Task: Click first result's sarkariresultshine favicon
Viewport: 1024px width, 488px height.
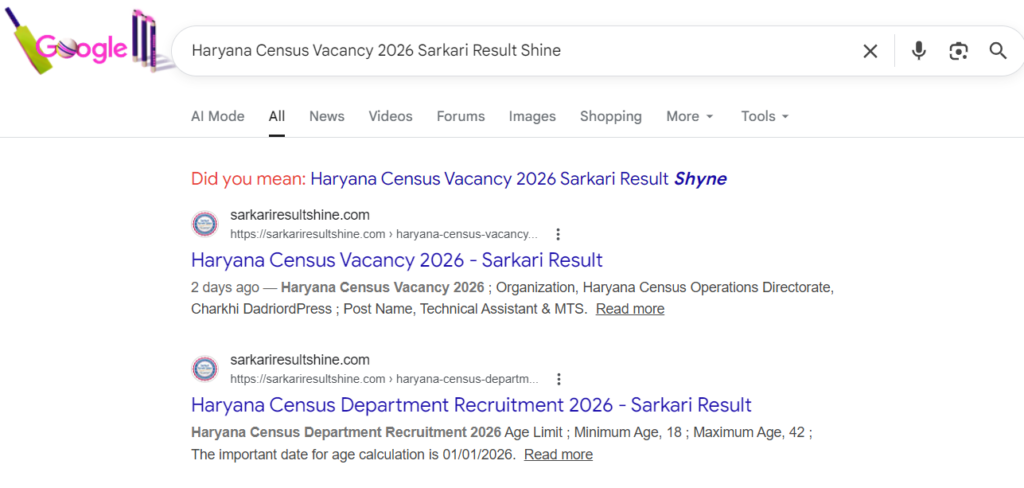Action: click(205, 224)
